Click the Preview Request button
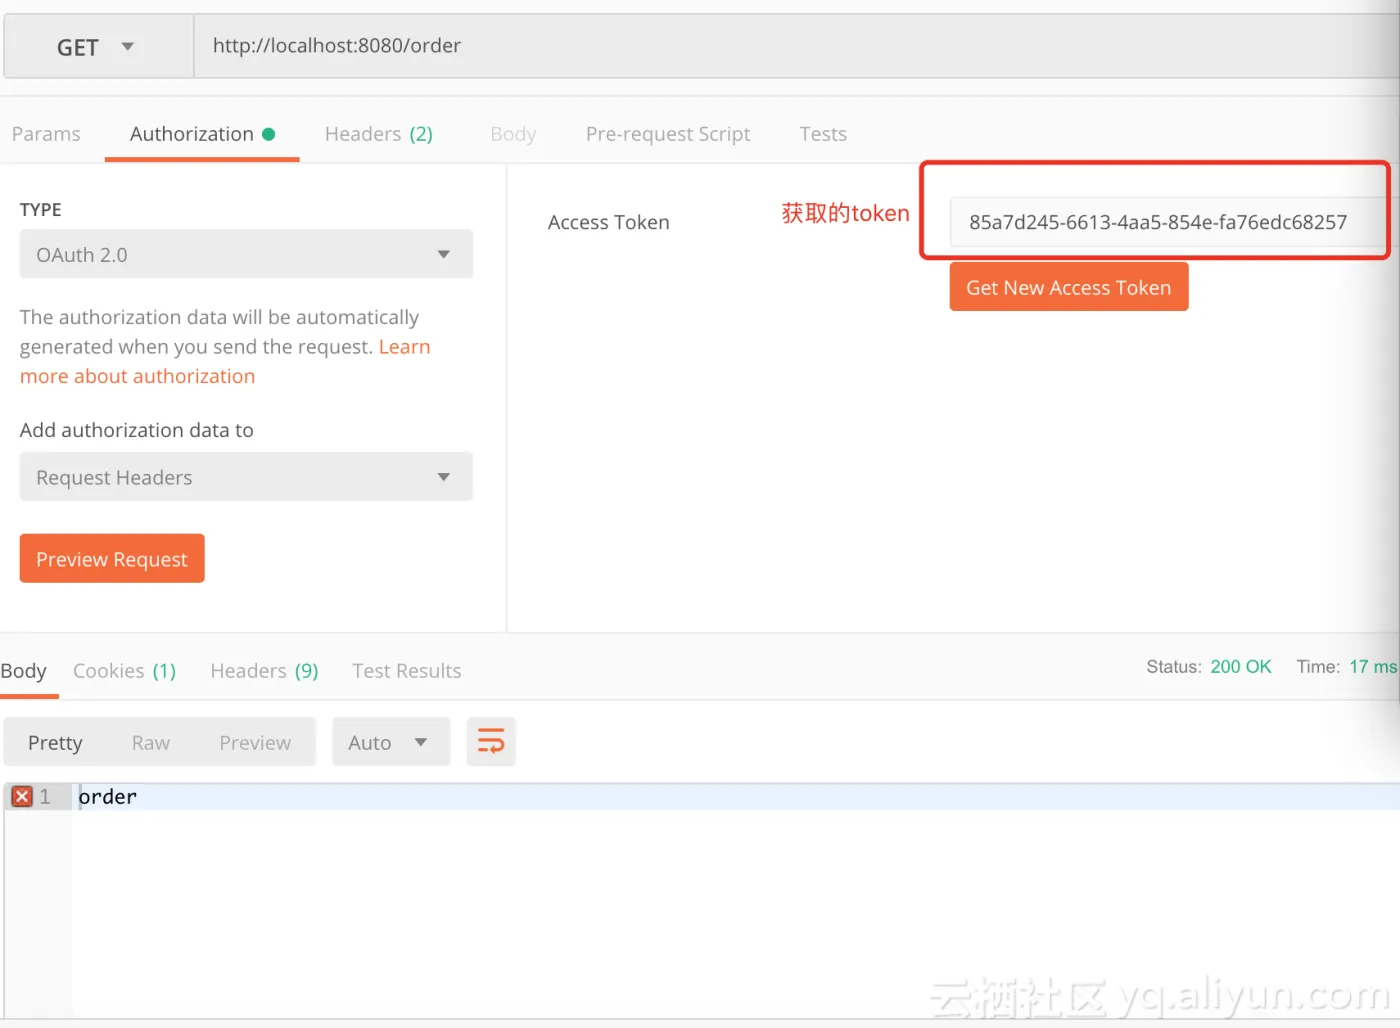Viewport: 1400px width, 1028px height. (112, 558)
